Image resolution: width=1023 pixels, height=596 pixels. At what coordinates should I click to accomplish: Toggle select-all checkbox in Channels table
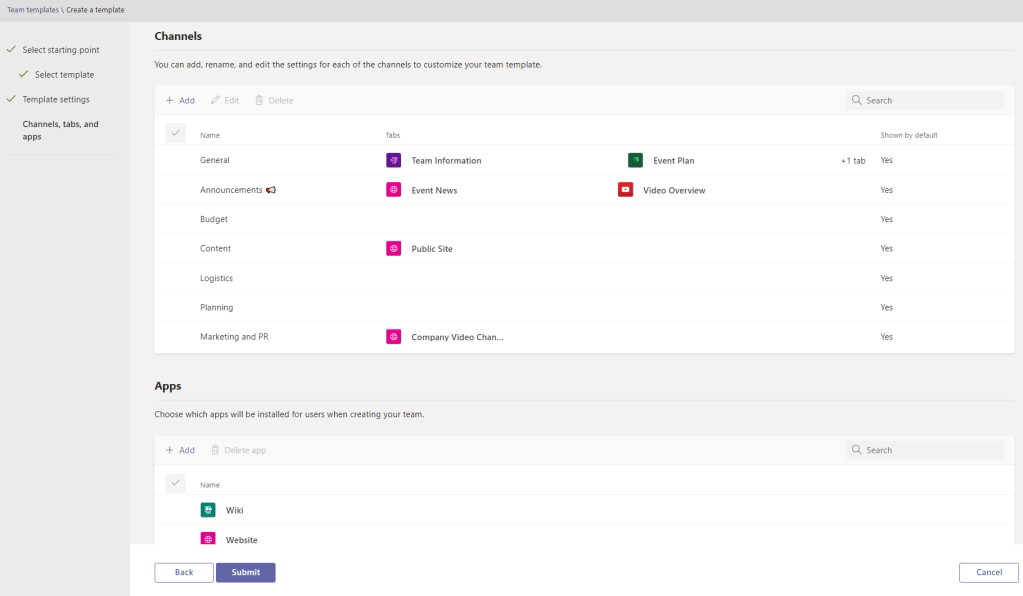[175, 134]
